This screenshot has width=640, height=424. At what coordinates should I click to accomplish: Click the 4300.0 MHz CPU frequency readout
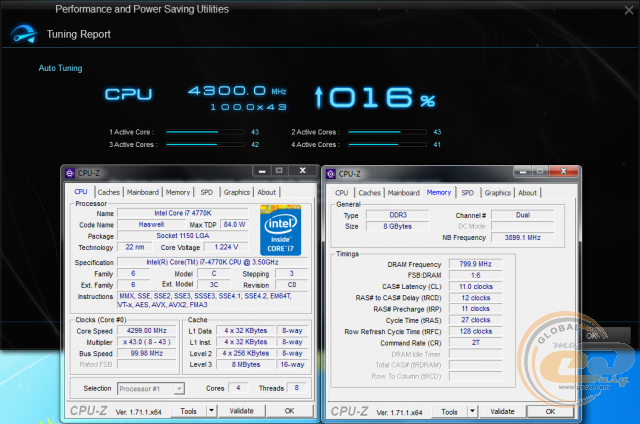tap(237, 91)
